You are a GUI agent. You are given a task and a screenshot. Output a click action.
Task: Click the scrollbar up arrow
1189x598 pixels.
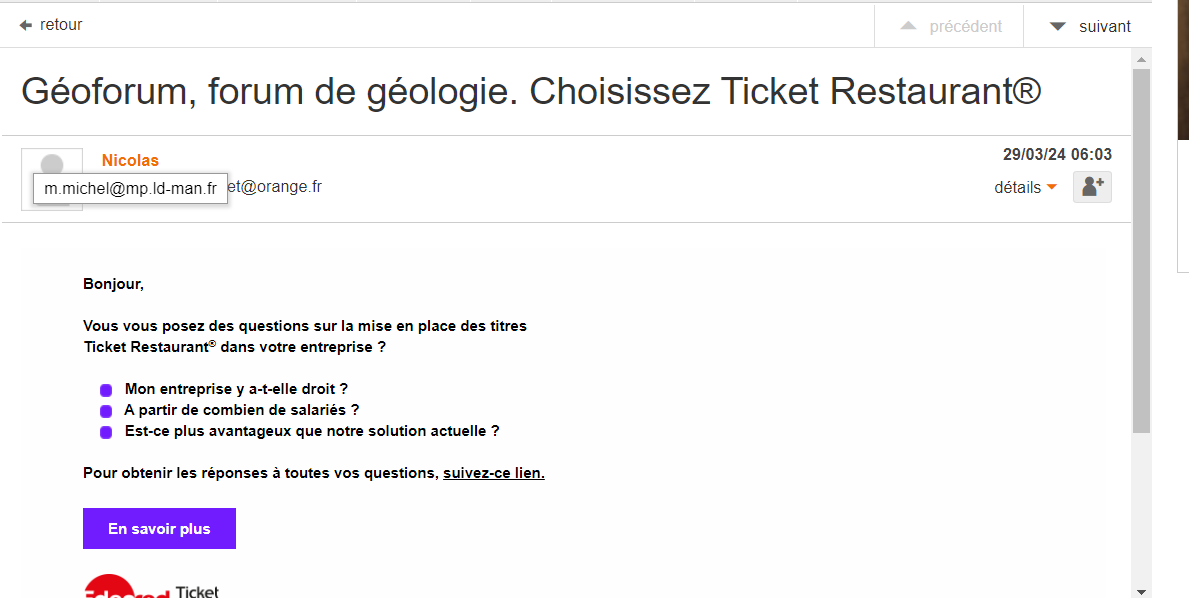1141,59
